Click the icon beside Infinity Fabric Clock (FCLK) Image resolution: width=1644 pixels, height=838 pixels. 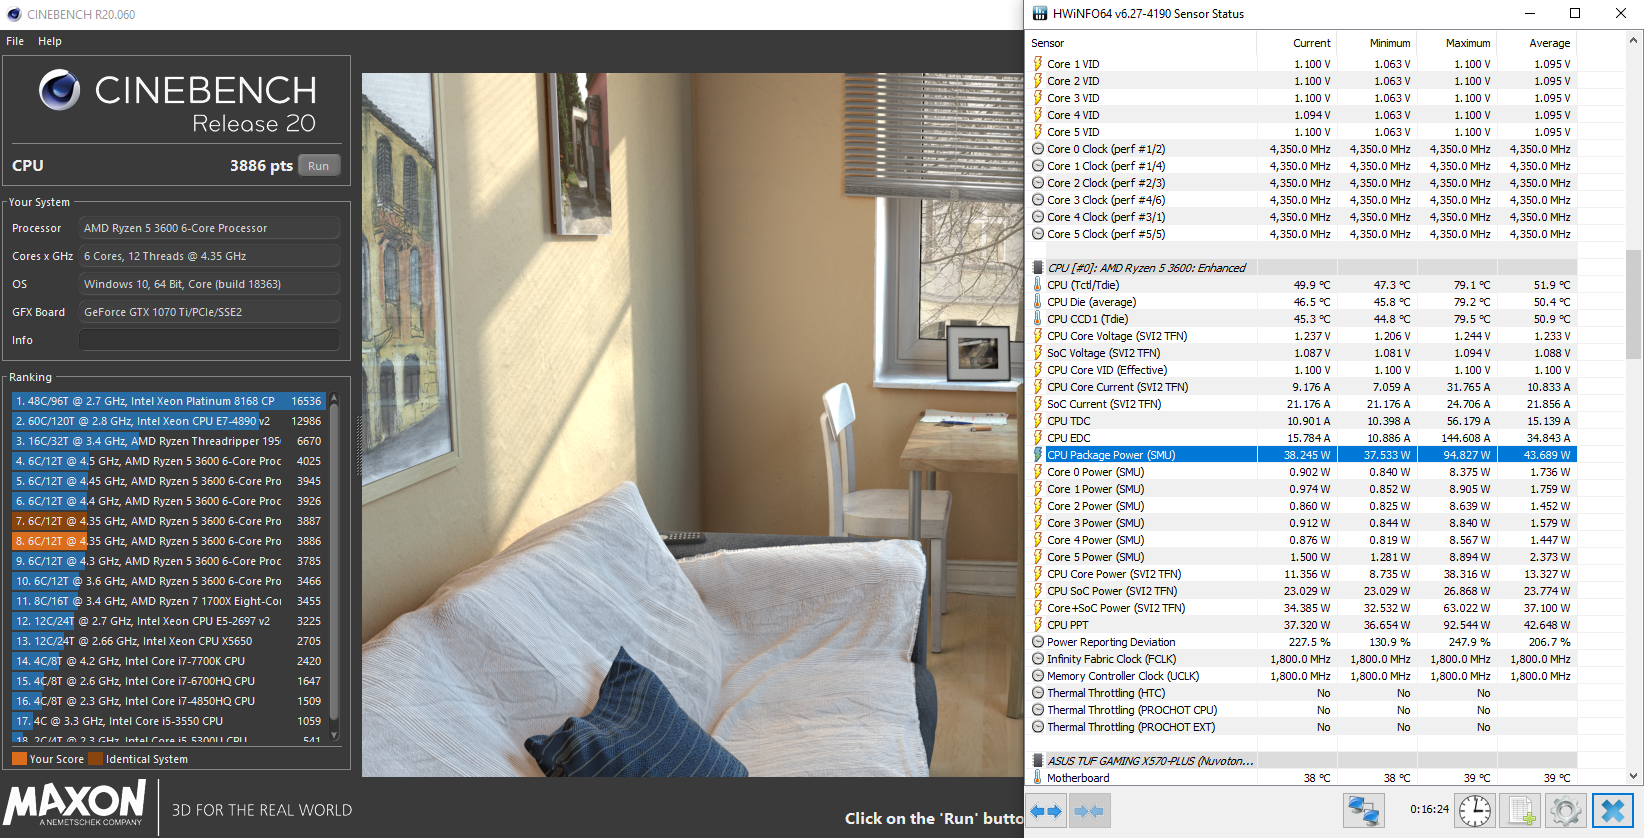tap(1038, 659)
